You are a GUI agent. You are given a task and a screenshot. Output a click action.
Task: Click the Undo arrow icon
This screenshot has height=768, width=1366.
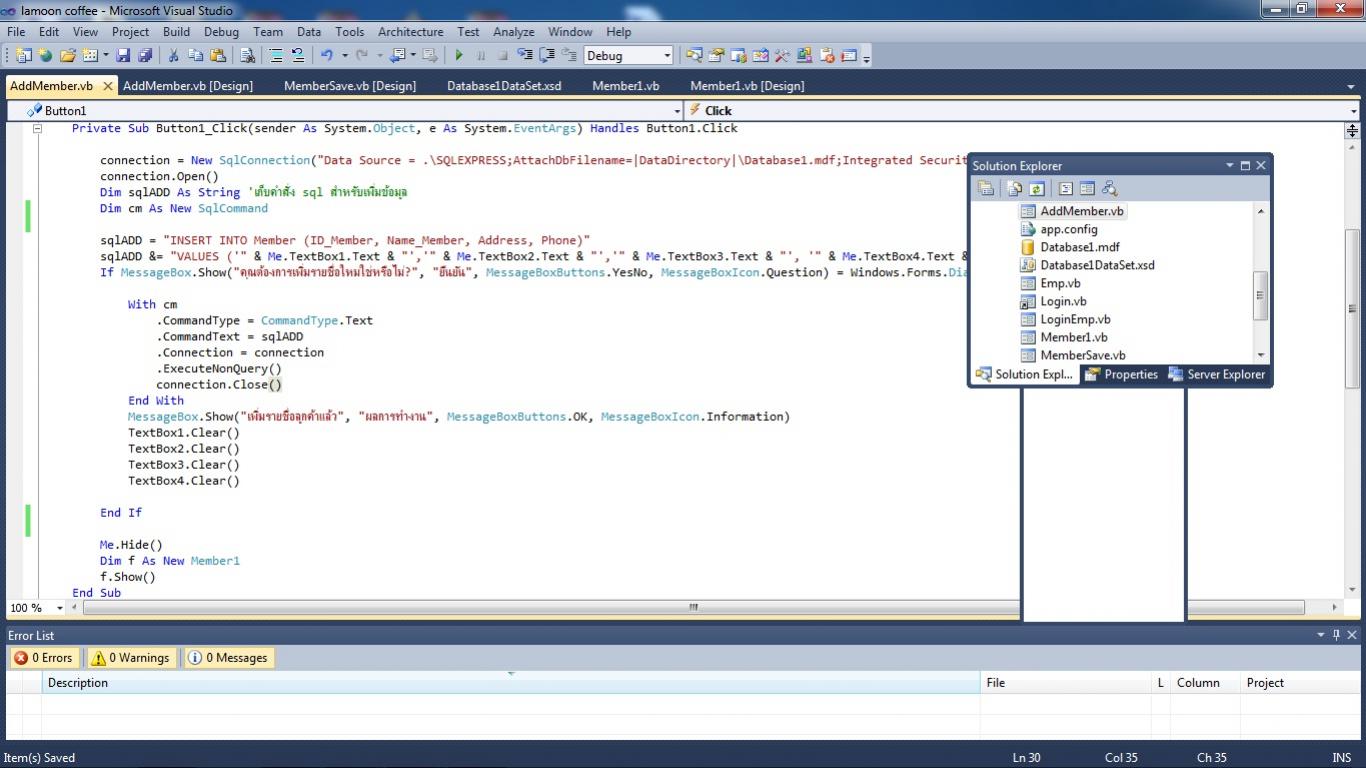327,56
